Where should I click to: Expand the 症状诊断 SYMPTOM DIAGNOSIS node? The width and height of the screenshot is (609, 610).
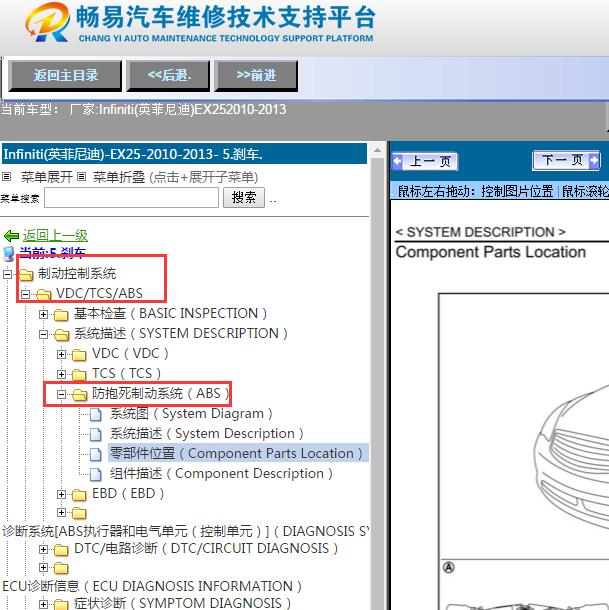click(x=44, y=605)
